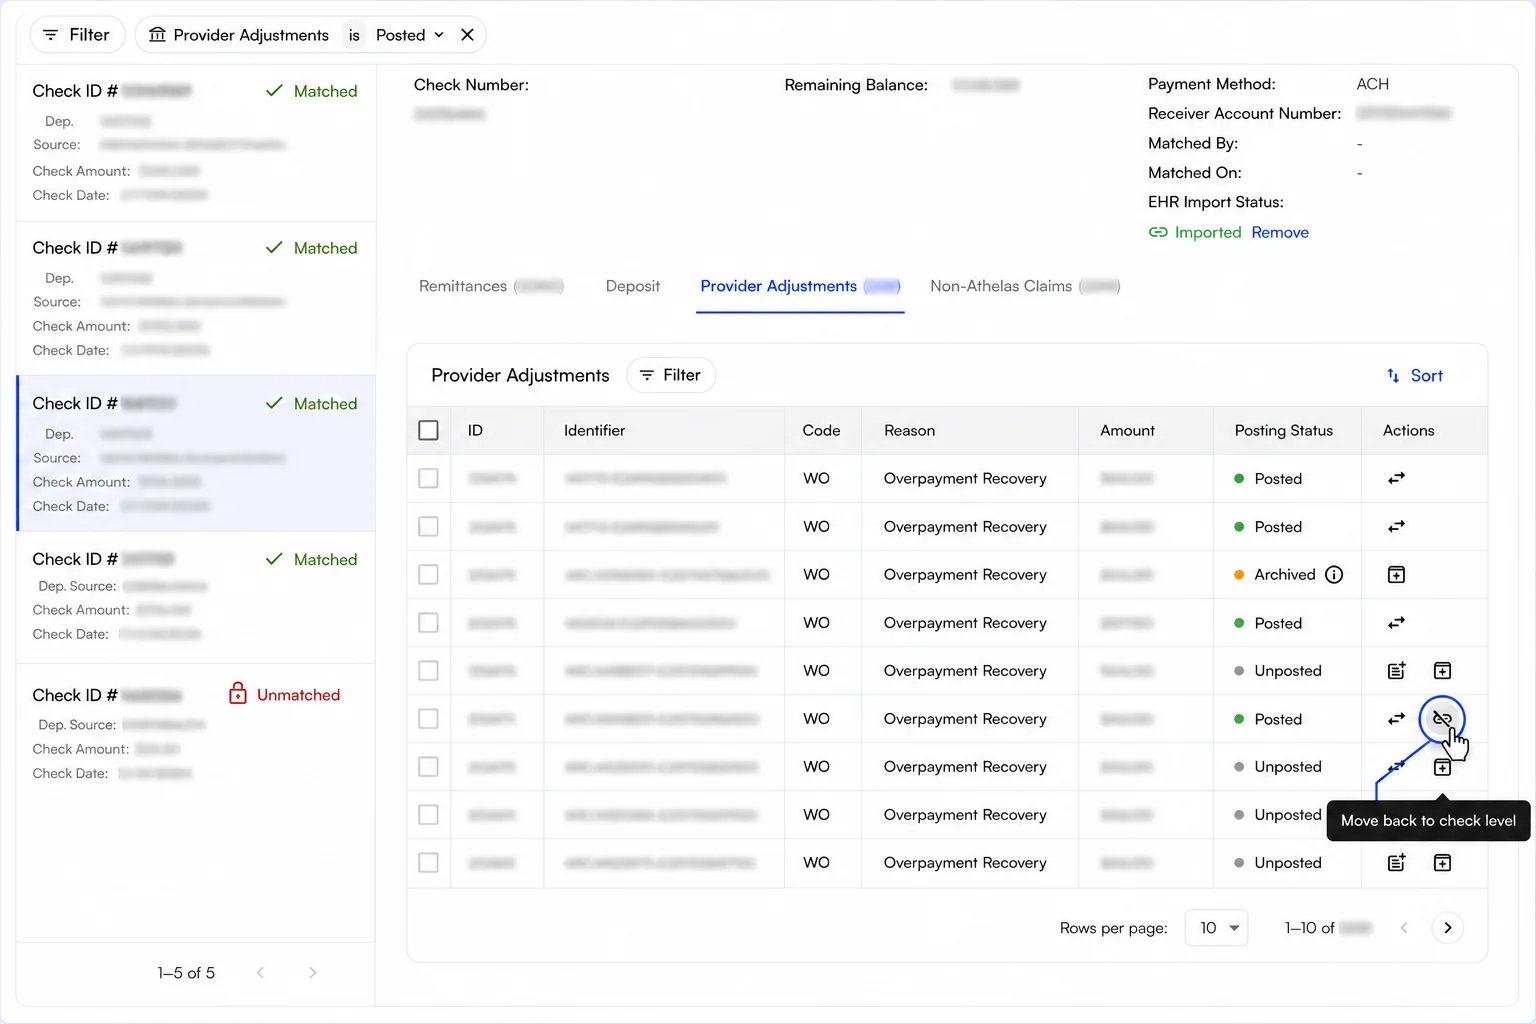This screenshot has width=1536, height=1024.
Task: Open the Remittances tab
Action: (491, 286)
